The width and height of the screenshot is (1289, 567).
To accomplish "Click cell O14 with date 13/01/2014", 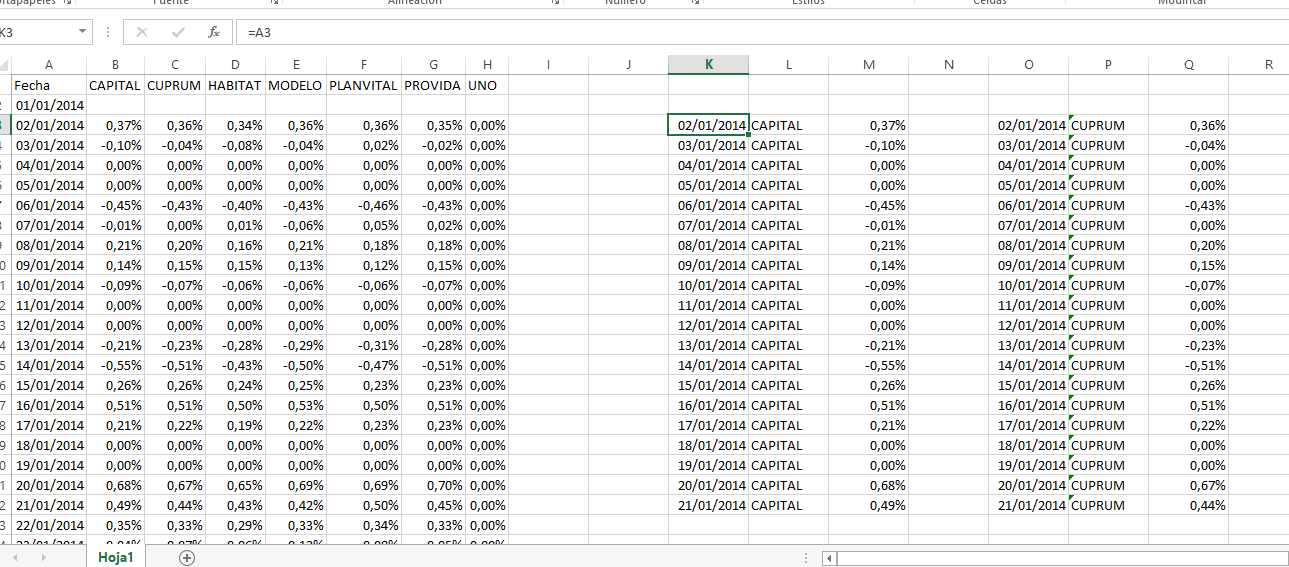I will pyautogui.click(x=1028, y=345).
